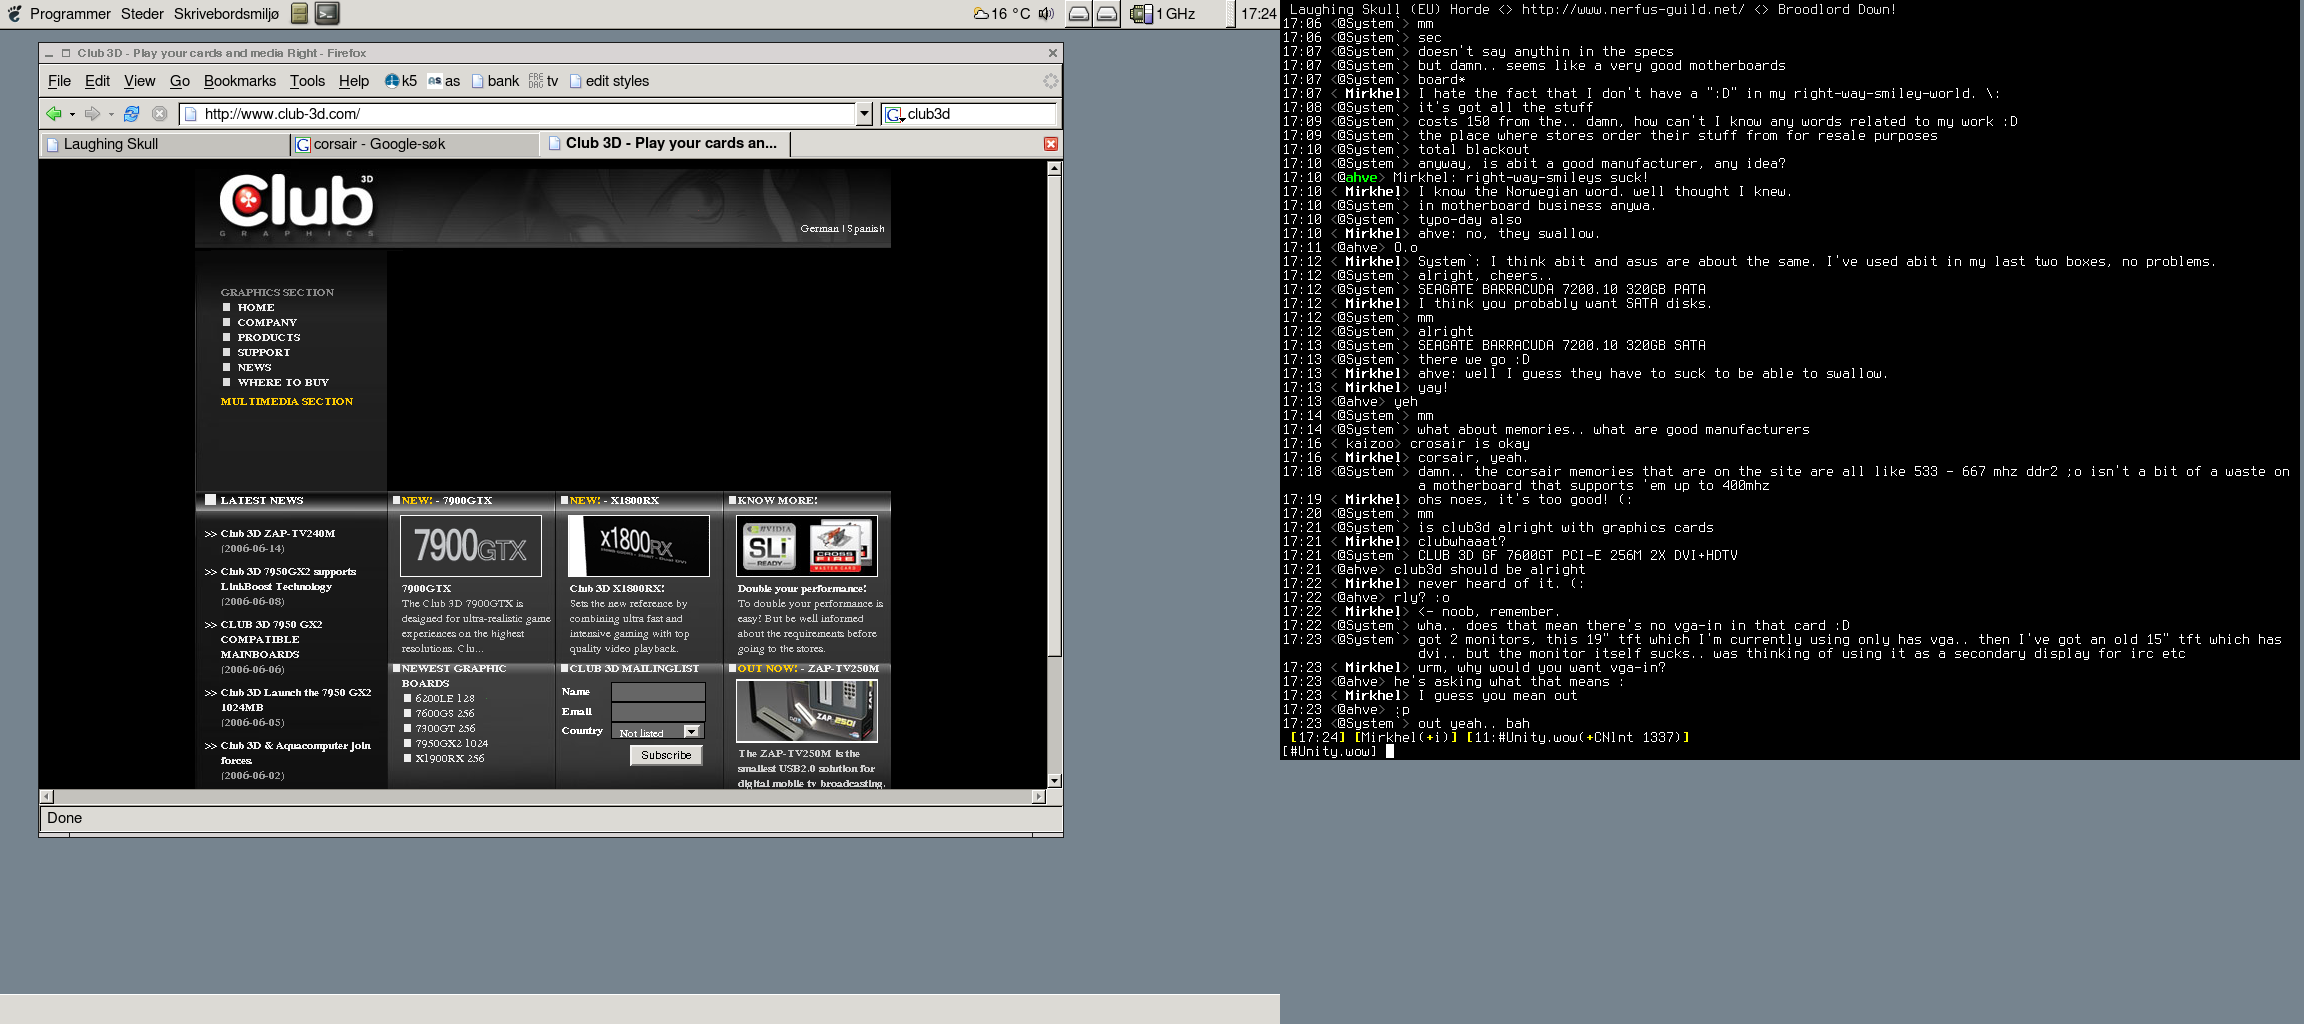2304x1024 pixels.
Task: Click the Stop loading icon
Action: tap(159, 114)
